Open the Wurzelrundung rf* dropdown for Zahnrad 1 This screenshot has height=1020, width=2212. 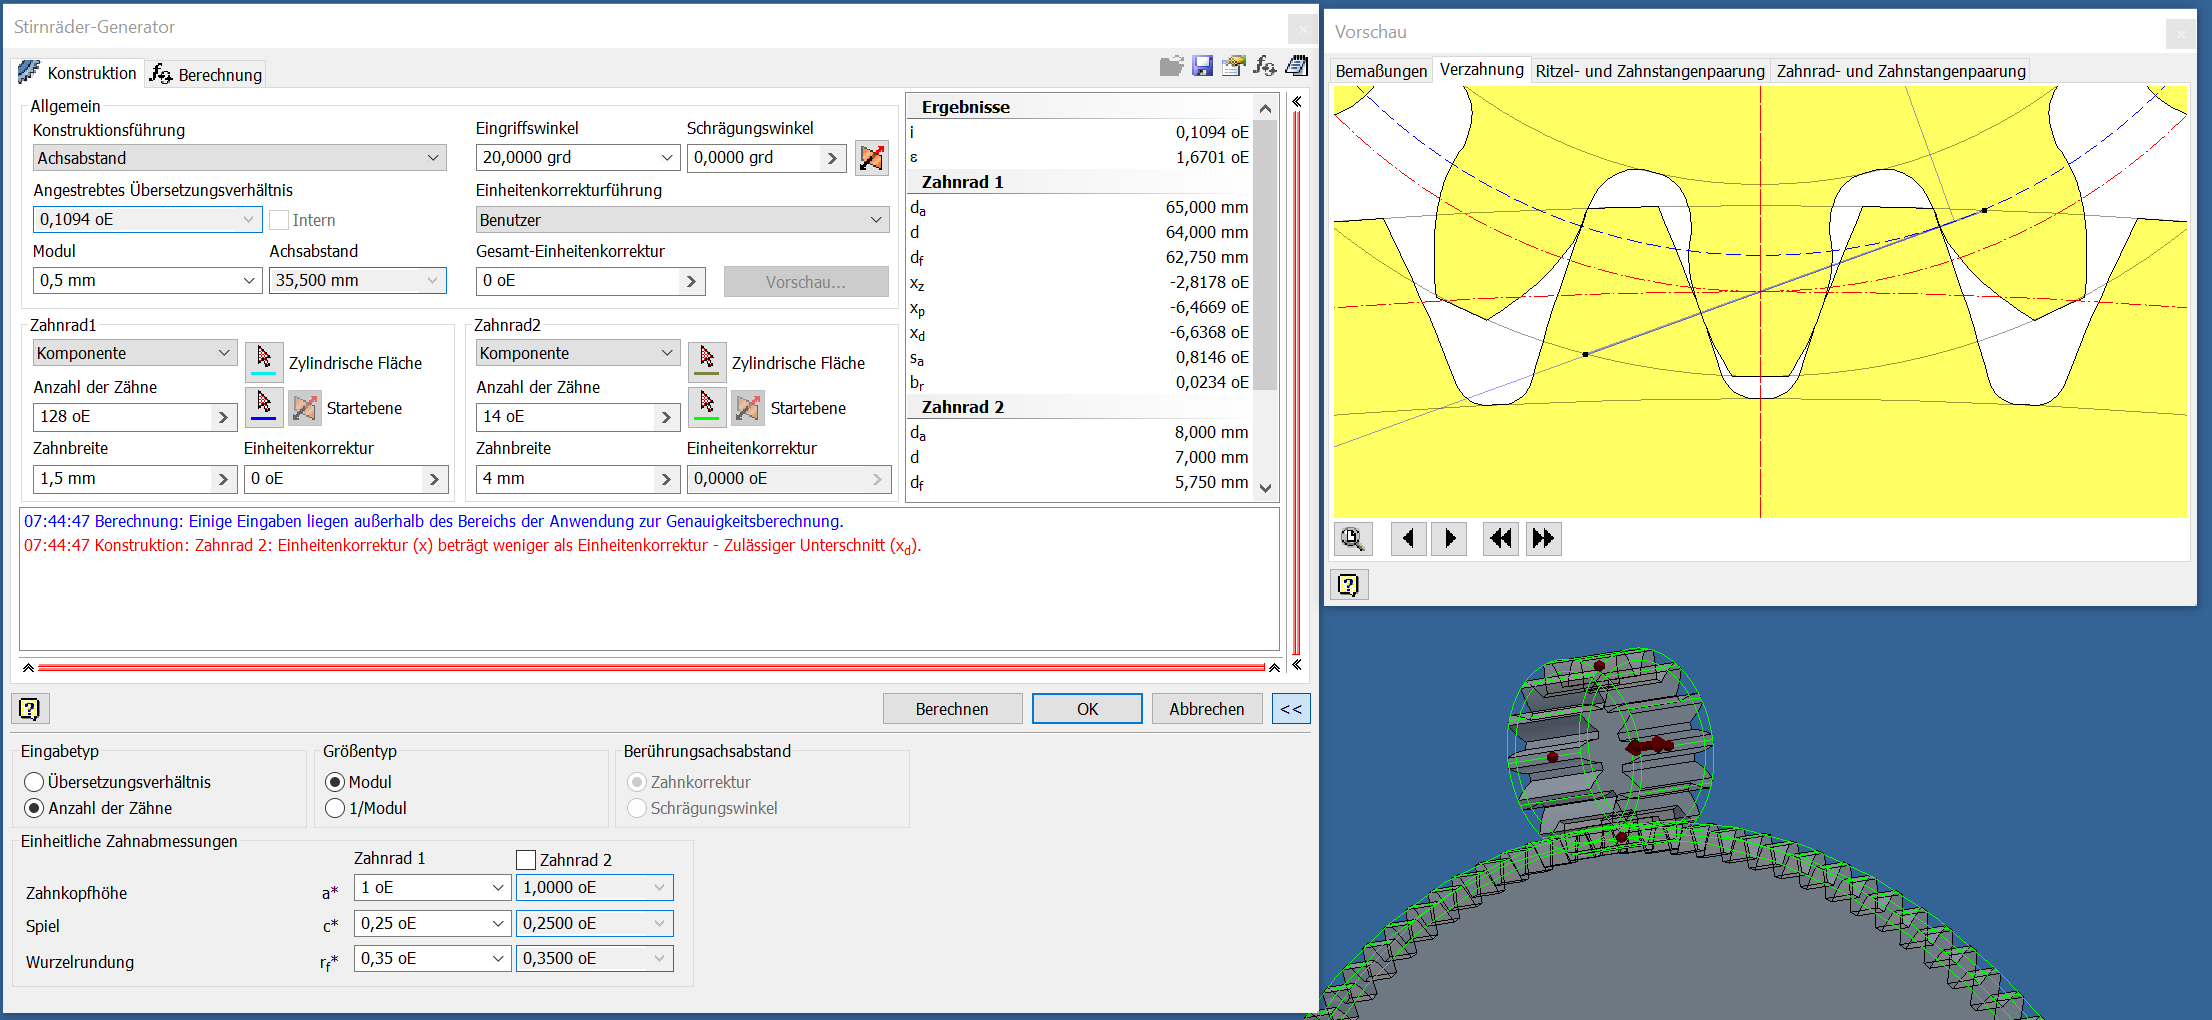point(432,958)
